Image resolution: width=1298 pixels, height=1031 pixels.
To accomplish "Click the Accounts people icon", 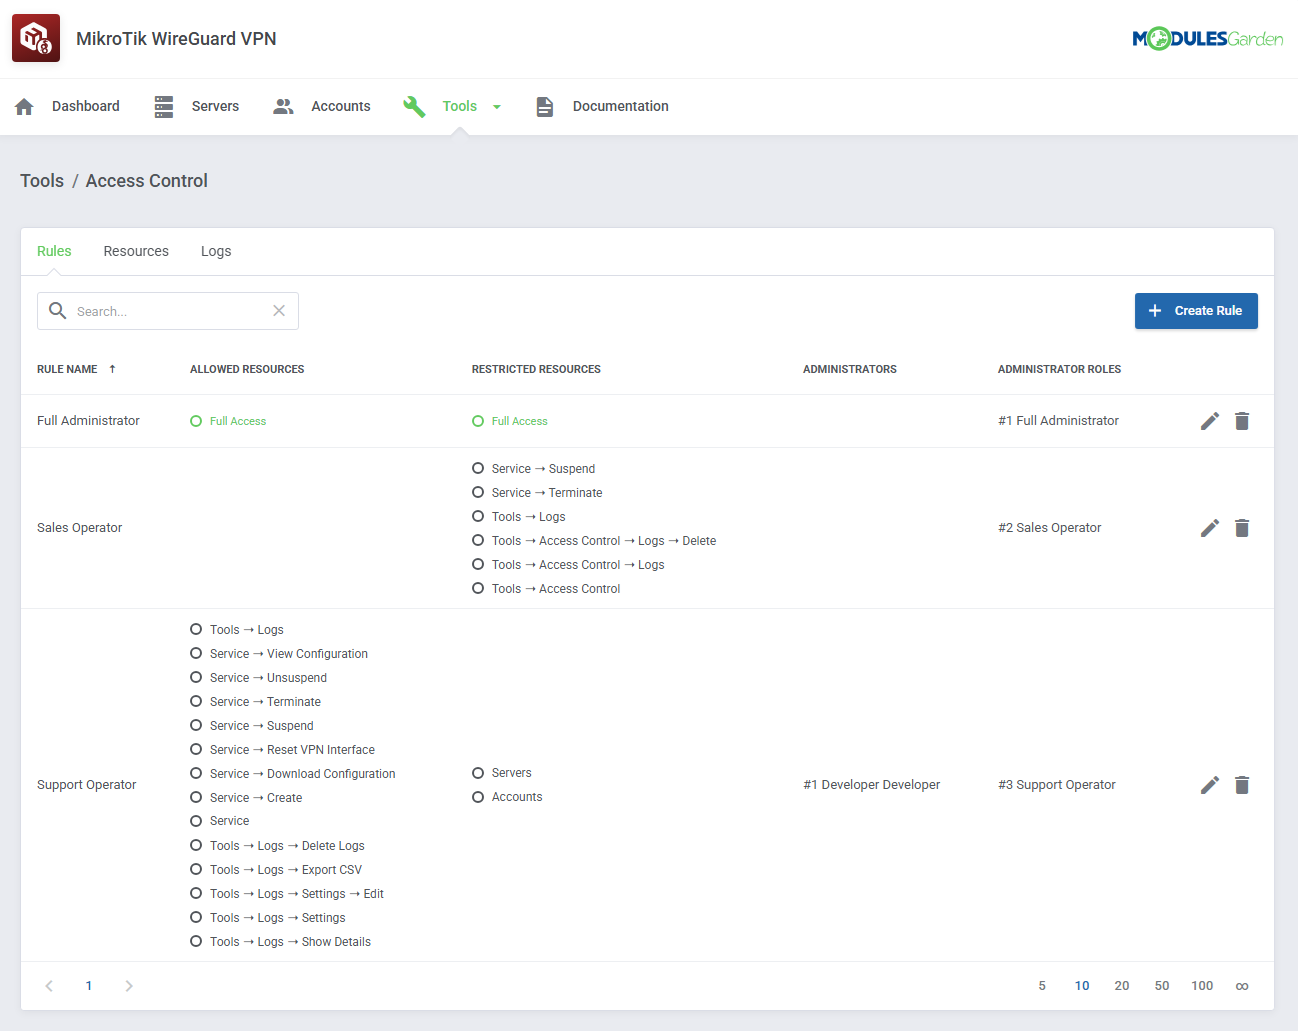I will click(x=284, y=107).
